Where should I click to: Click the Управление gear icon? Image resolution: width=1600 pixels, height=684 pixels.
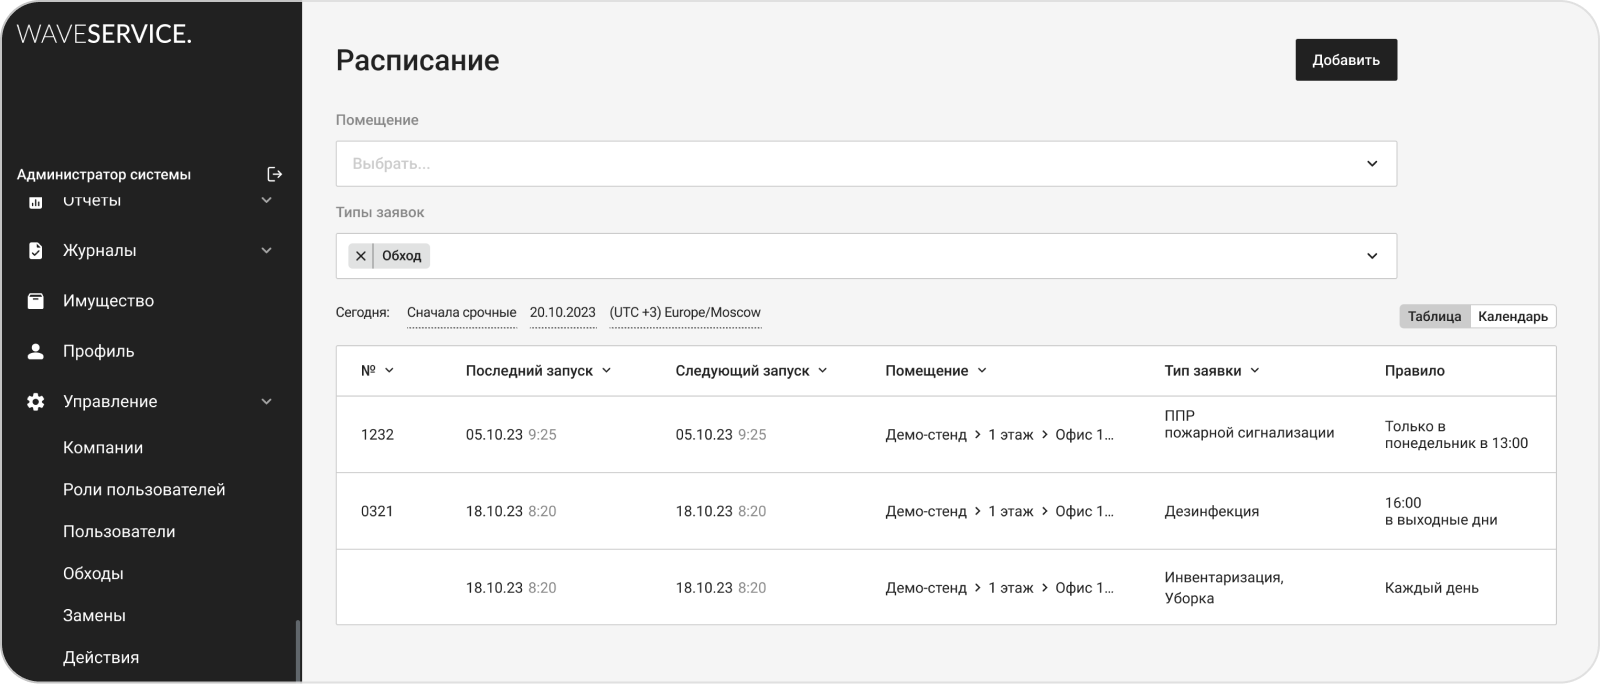click(36, 402)
